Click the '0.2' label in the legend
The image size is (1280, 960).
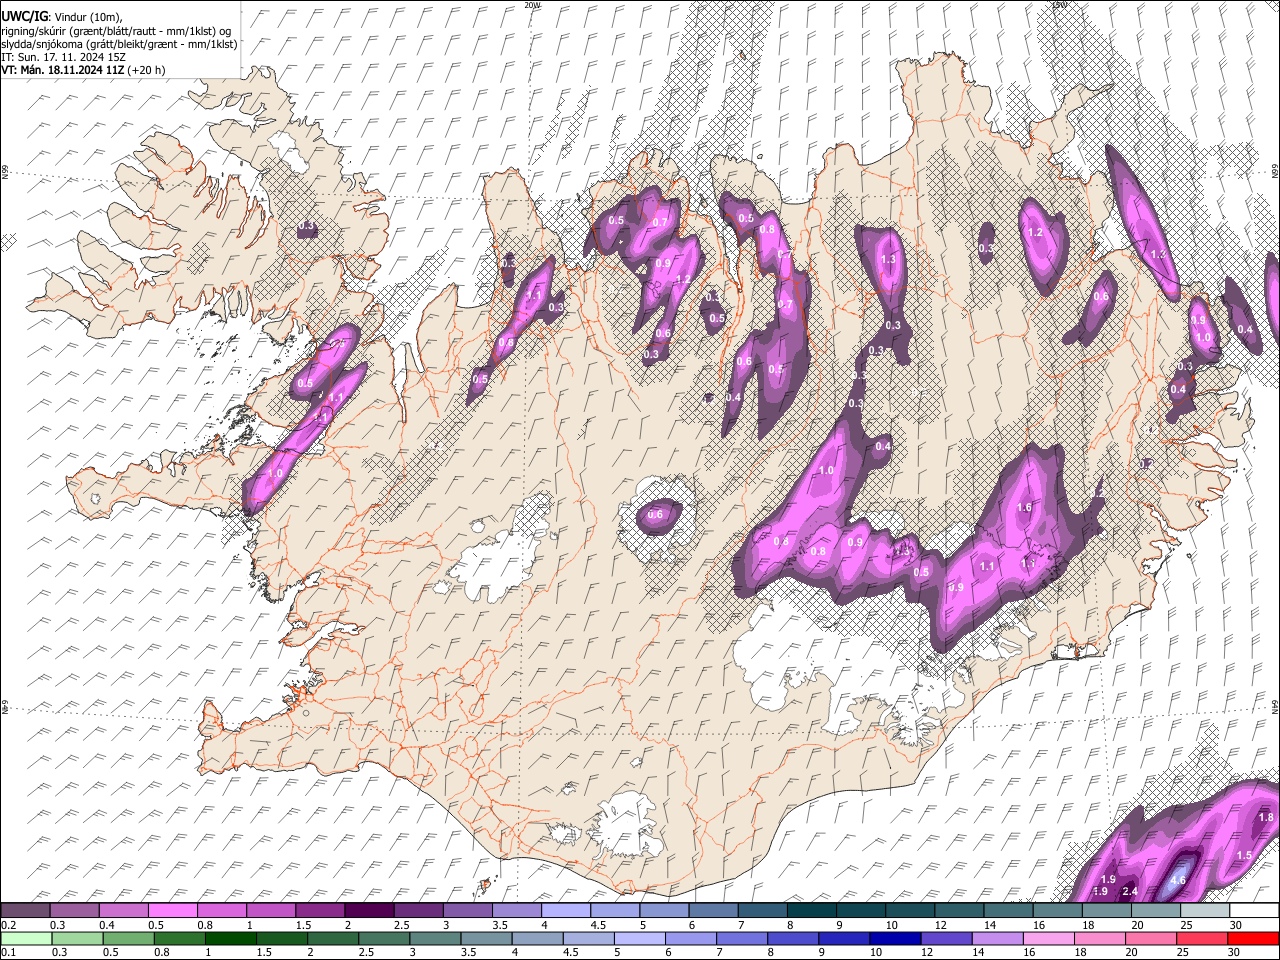pyautogui.click(x=8, y=925)
